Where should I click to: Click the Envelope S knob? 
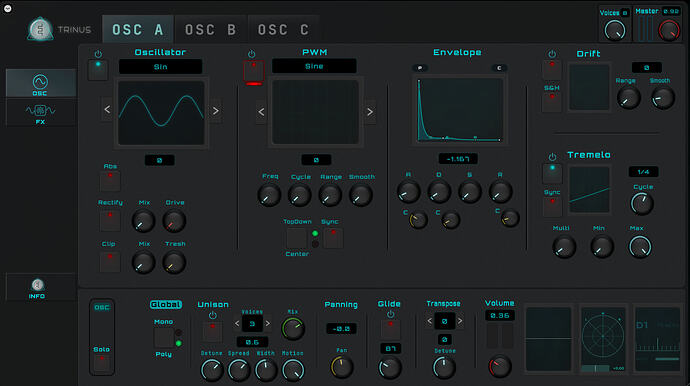point(470,191)
